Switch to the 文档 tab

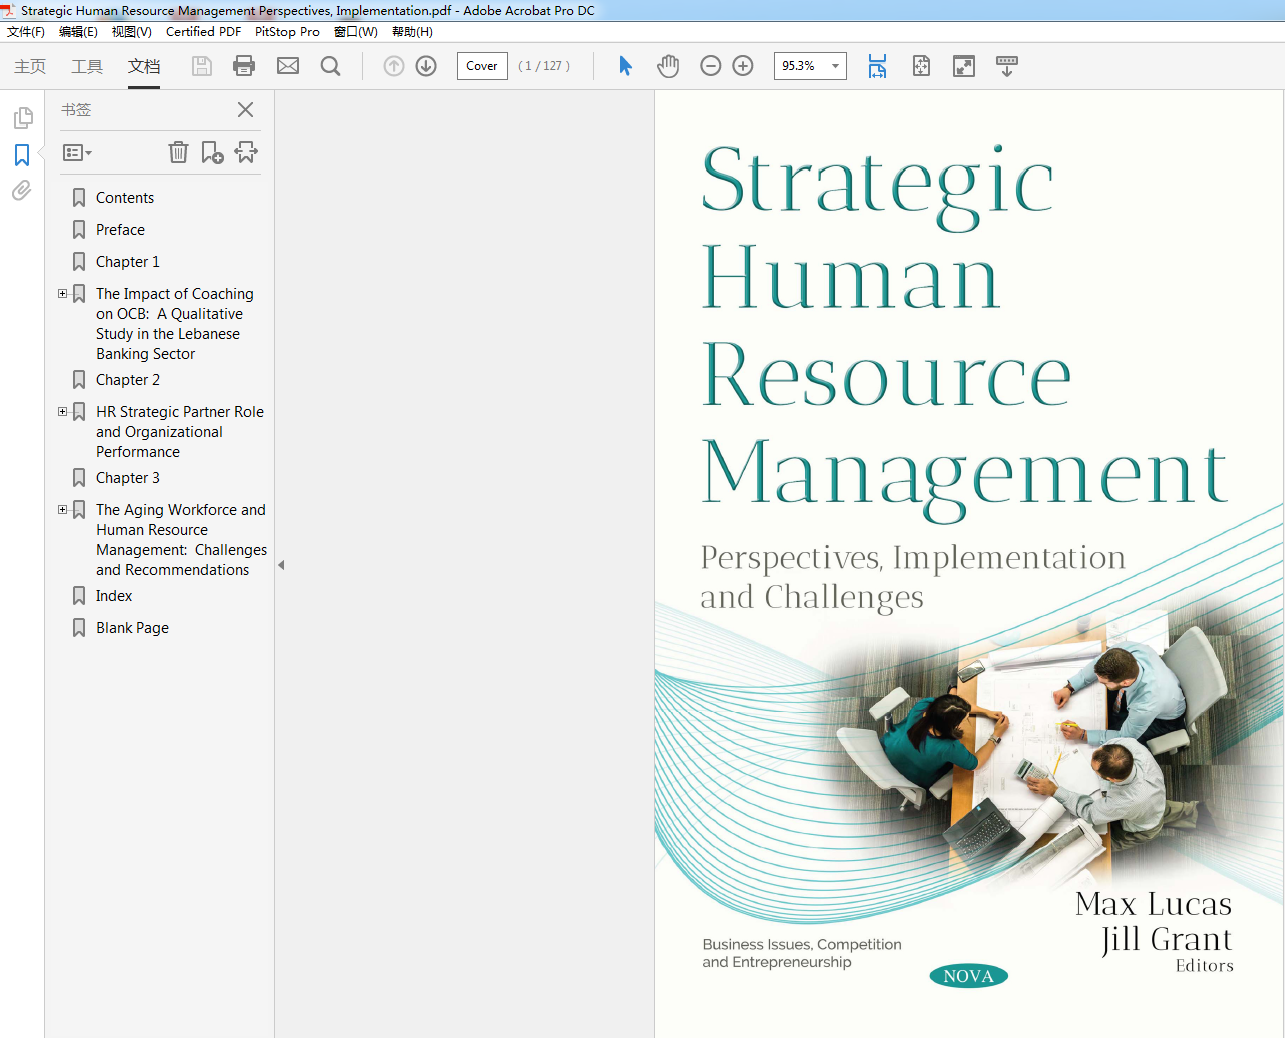pos(144,66)
